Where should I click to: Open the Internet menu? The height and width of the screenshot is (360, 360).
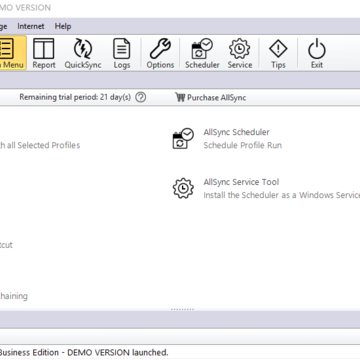coord(31,26)
